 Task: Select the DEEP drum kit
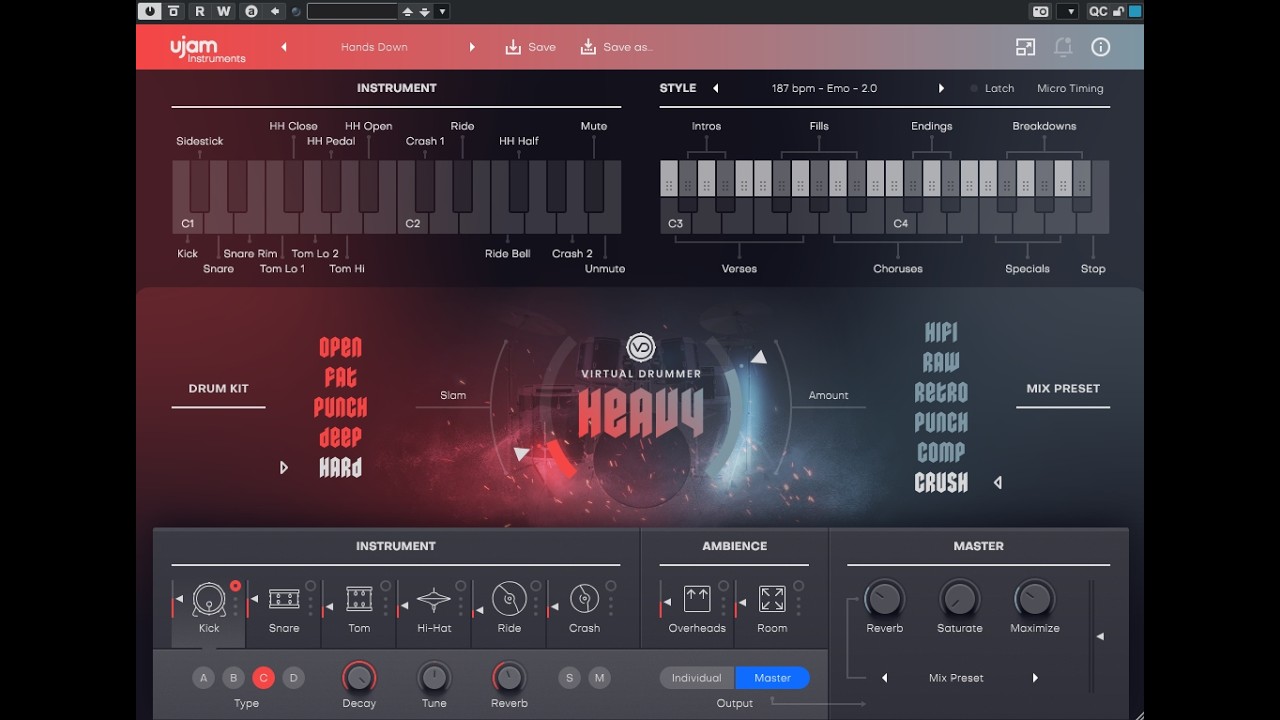[x=340, y=437]
